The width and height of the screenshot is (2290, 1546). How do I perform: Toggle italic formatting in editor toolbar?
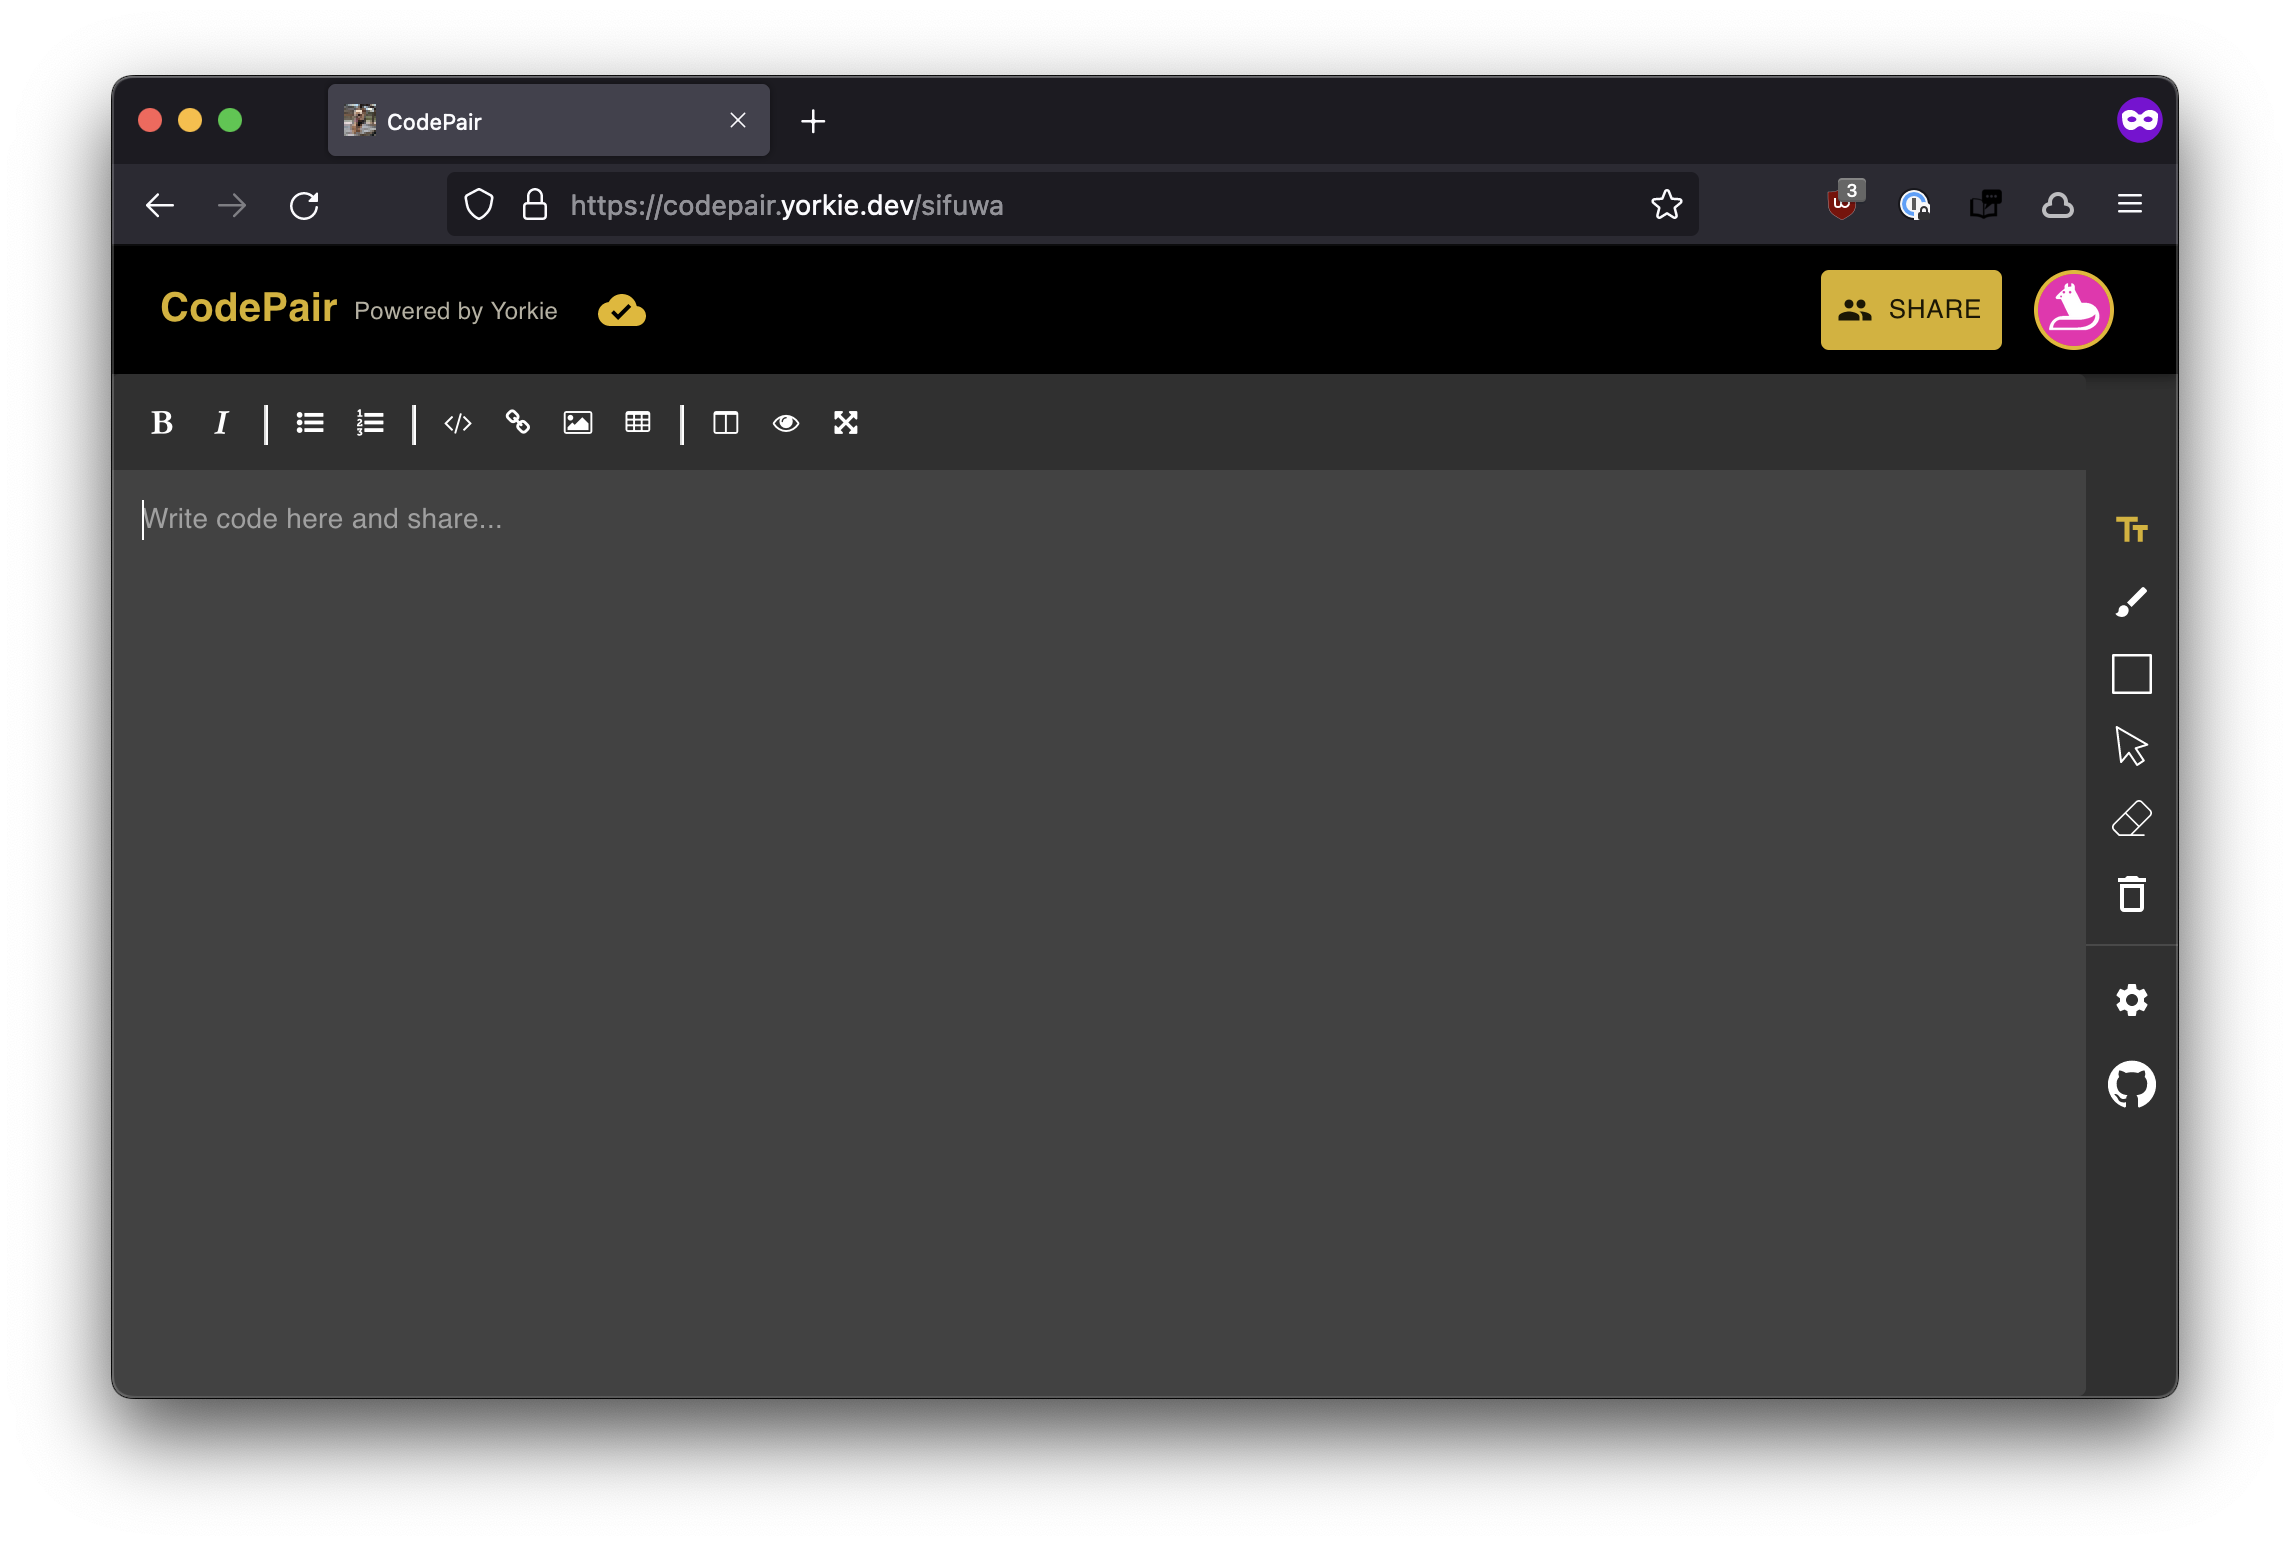[x=222, y=423]
